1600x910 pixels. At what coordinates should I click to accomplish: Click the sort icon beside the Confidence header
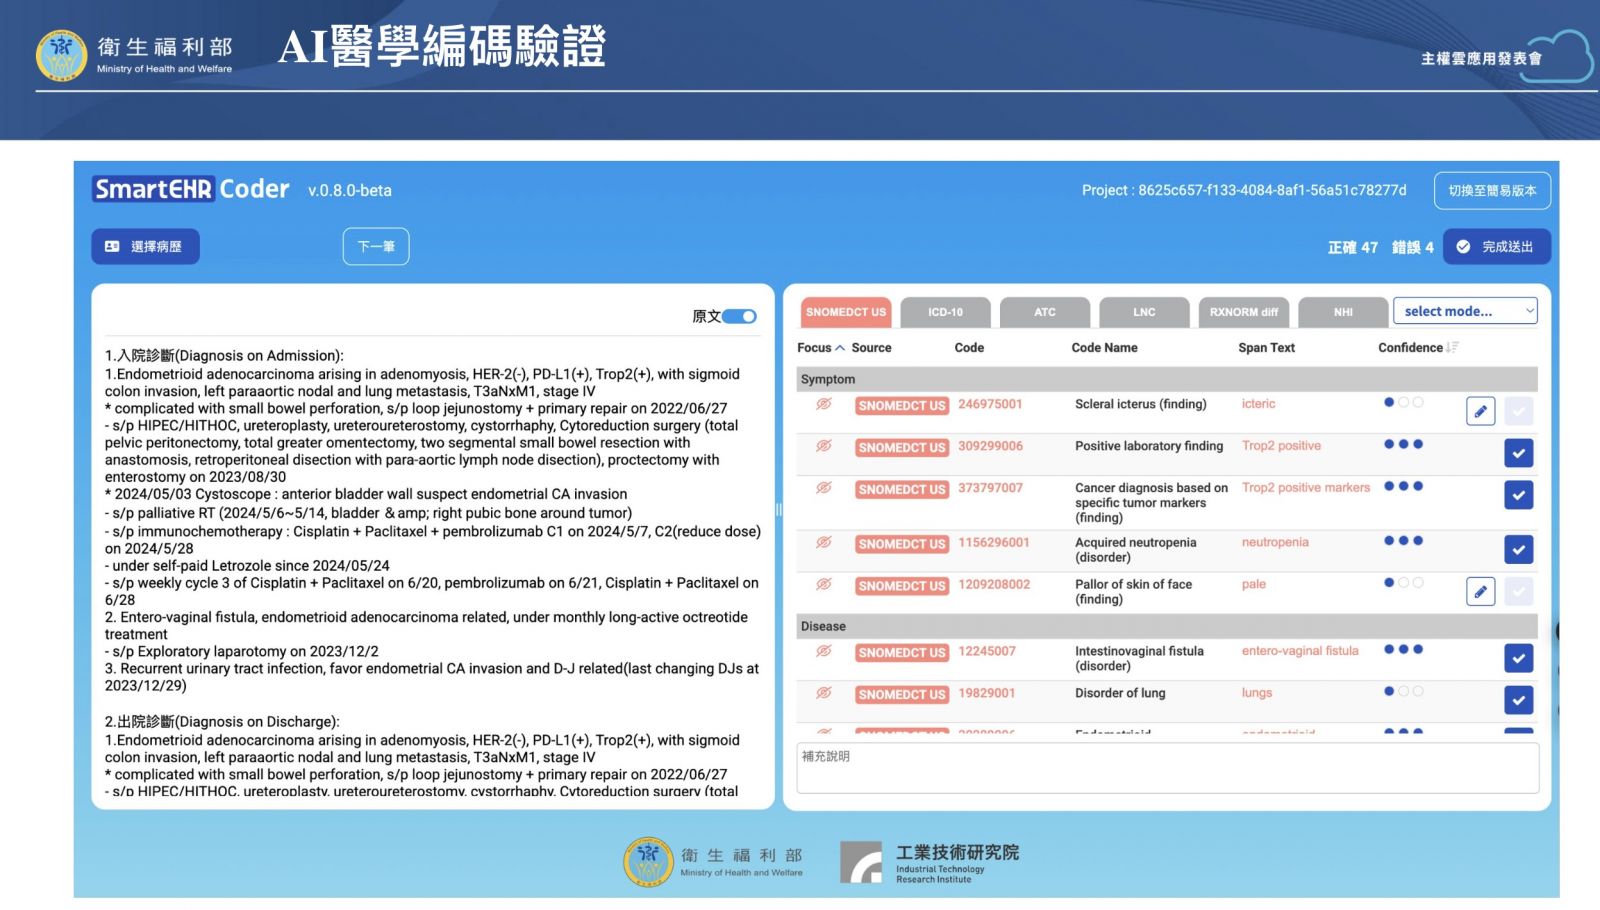[1453, 348]
